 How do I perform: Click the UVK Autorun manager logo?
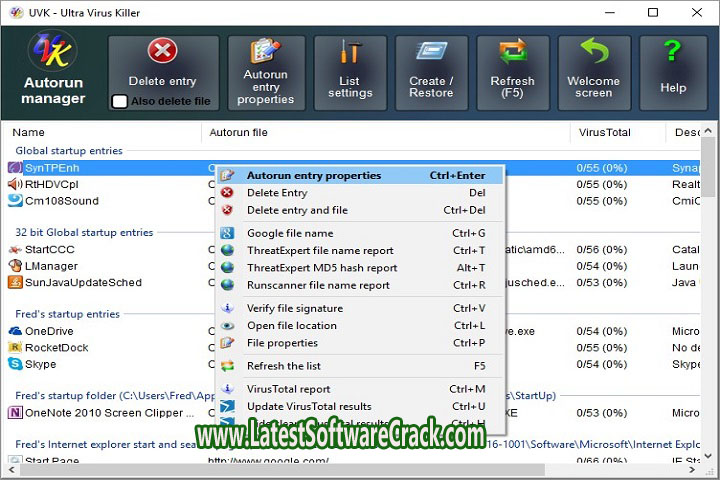[53, 51]
